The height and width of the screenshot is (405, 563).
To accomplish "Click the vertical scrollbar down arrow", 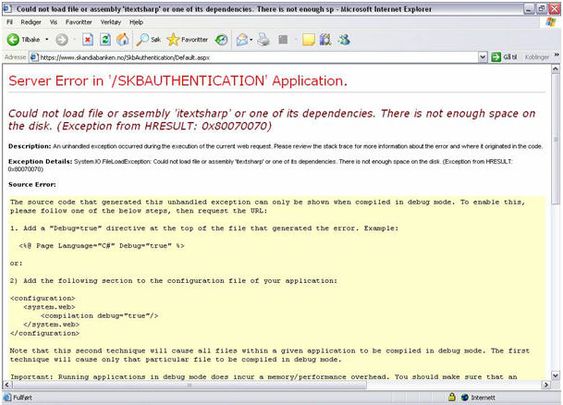I will pos(555,376).
